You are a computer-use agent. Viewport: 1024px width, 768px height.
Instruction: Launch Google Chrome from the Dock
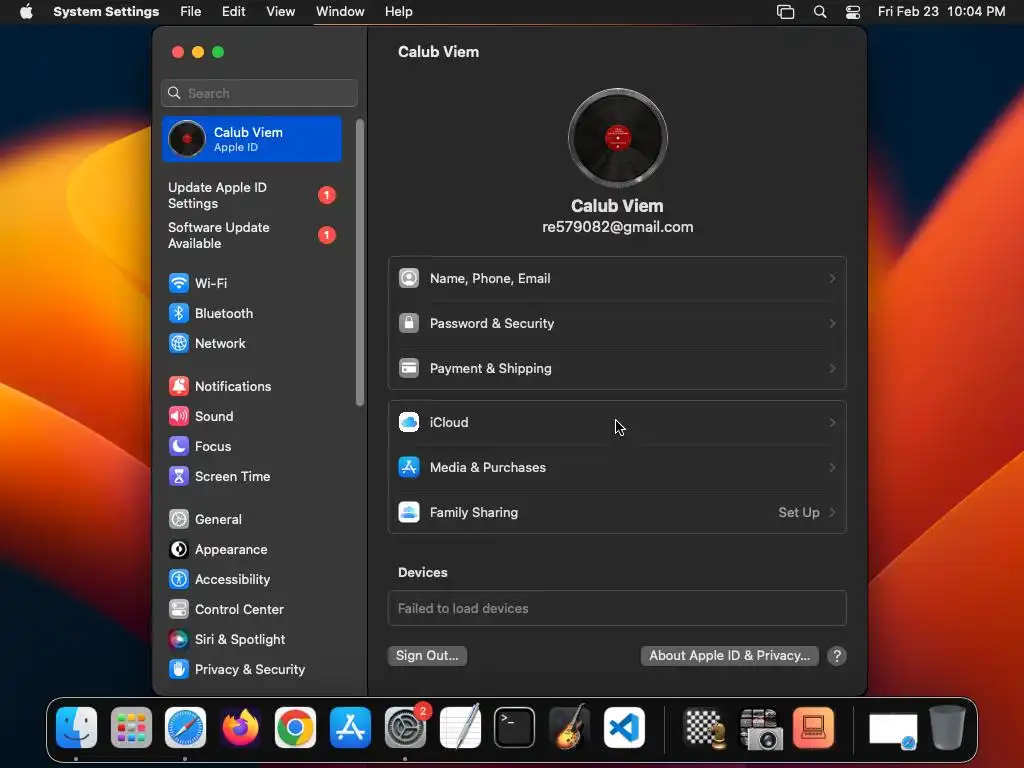(x=295, y=728)
